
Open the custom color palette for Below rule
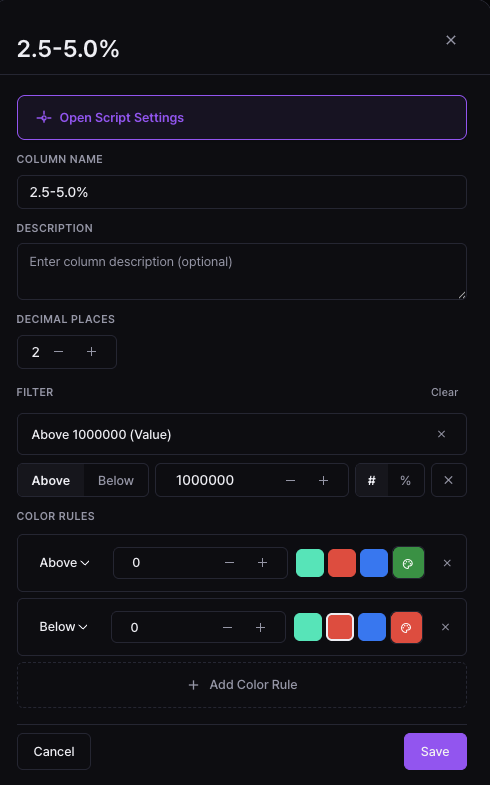406,627
